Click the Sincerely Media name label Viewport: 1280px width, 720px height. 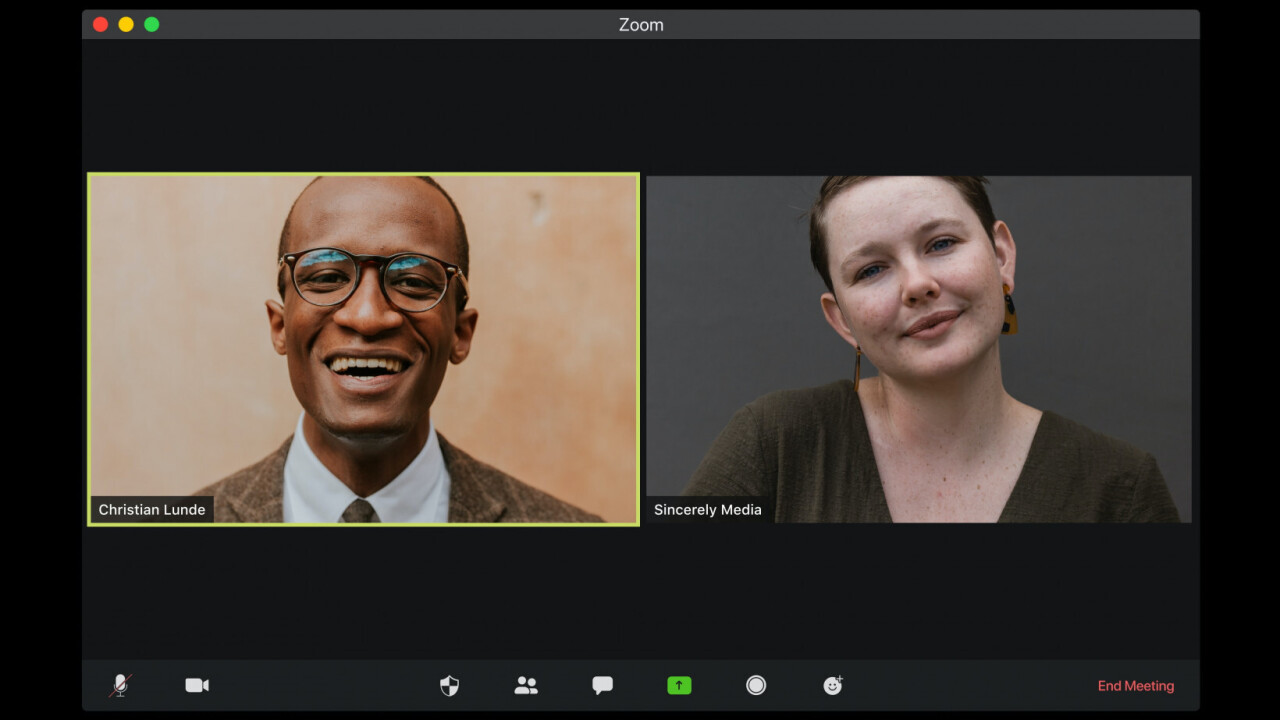click(707, 509)
